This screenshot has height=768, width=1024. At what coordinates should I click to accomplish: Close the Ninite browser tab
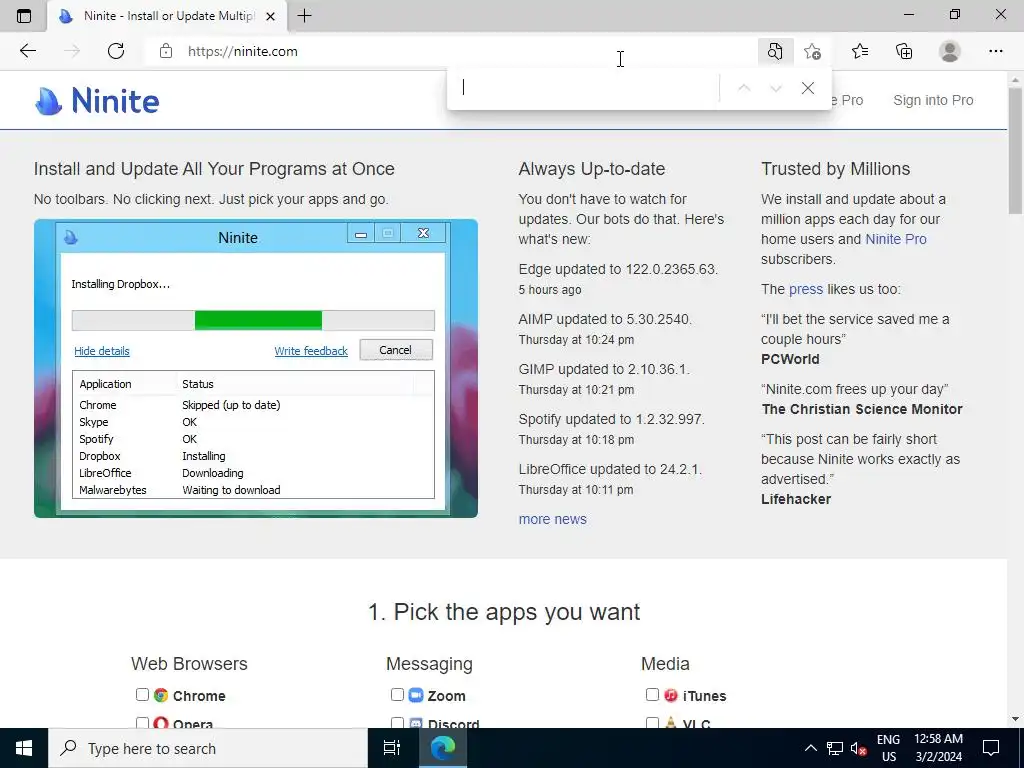(x=270, y=16)
